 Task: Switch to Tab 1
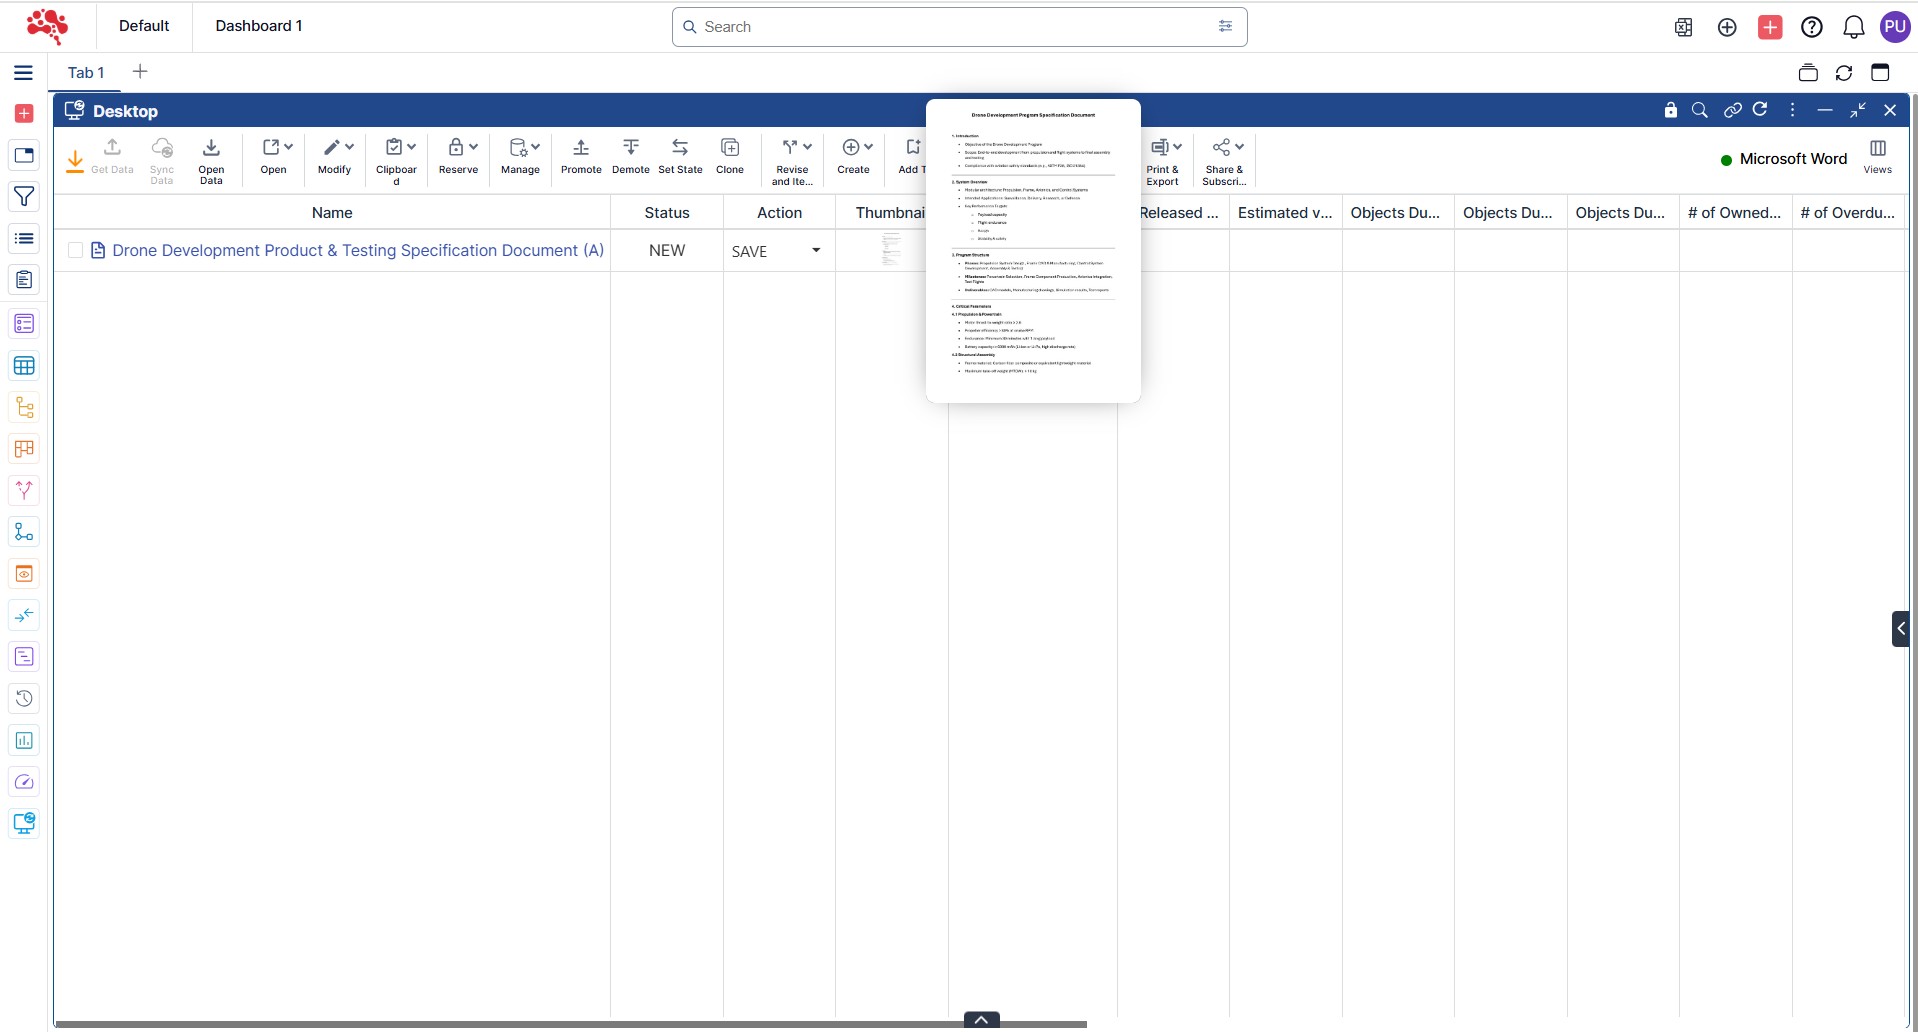[x=86, y=73]
